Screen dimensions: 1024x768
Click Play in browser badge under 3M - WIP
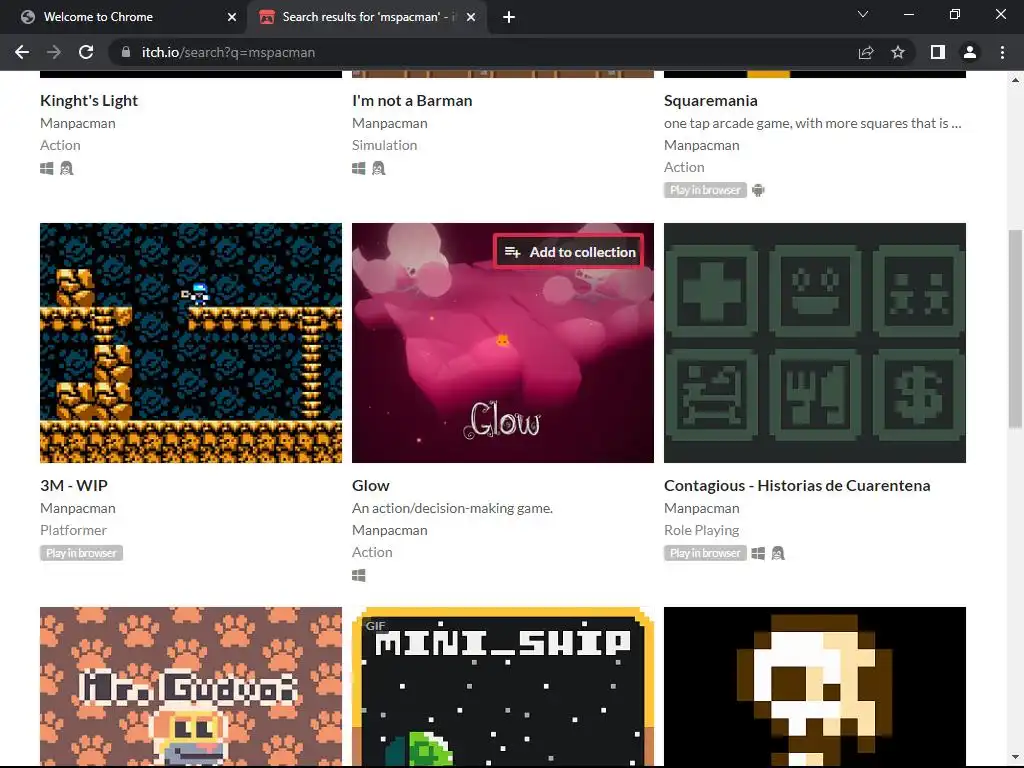click(x=81, y=553)
